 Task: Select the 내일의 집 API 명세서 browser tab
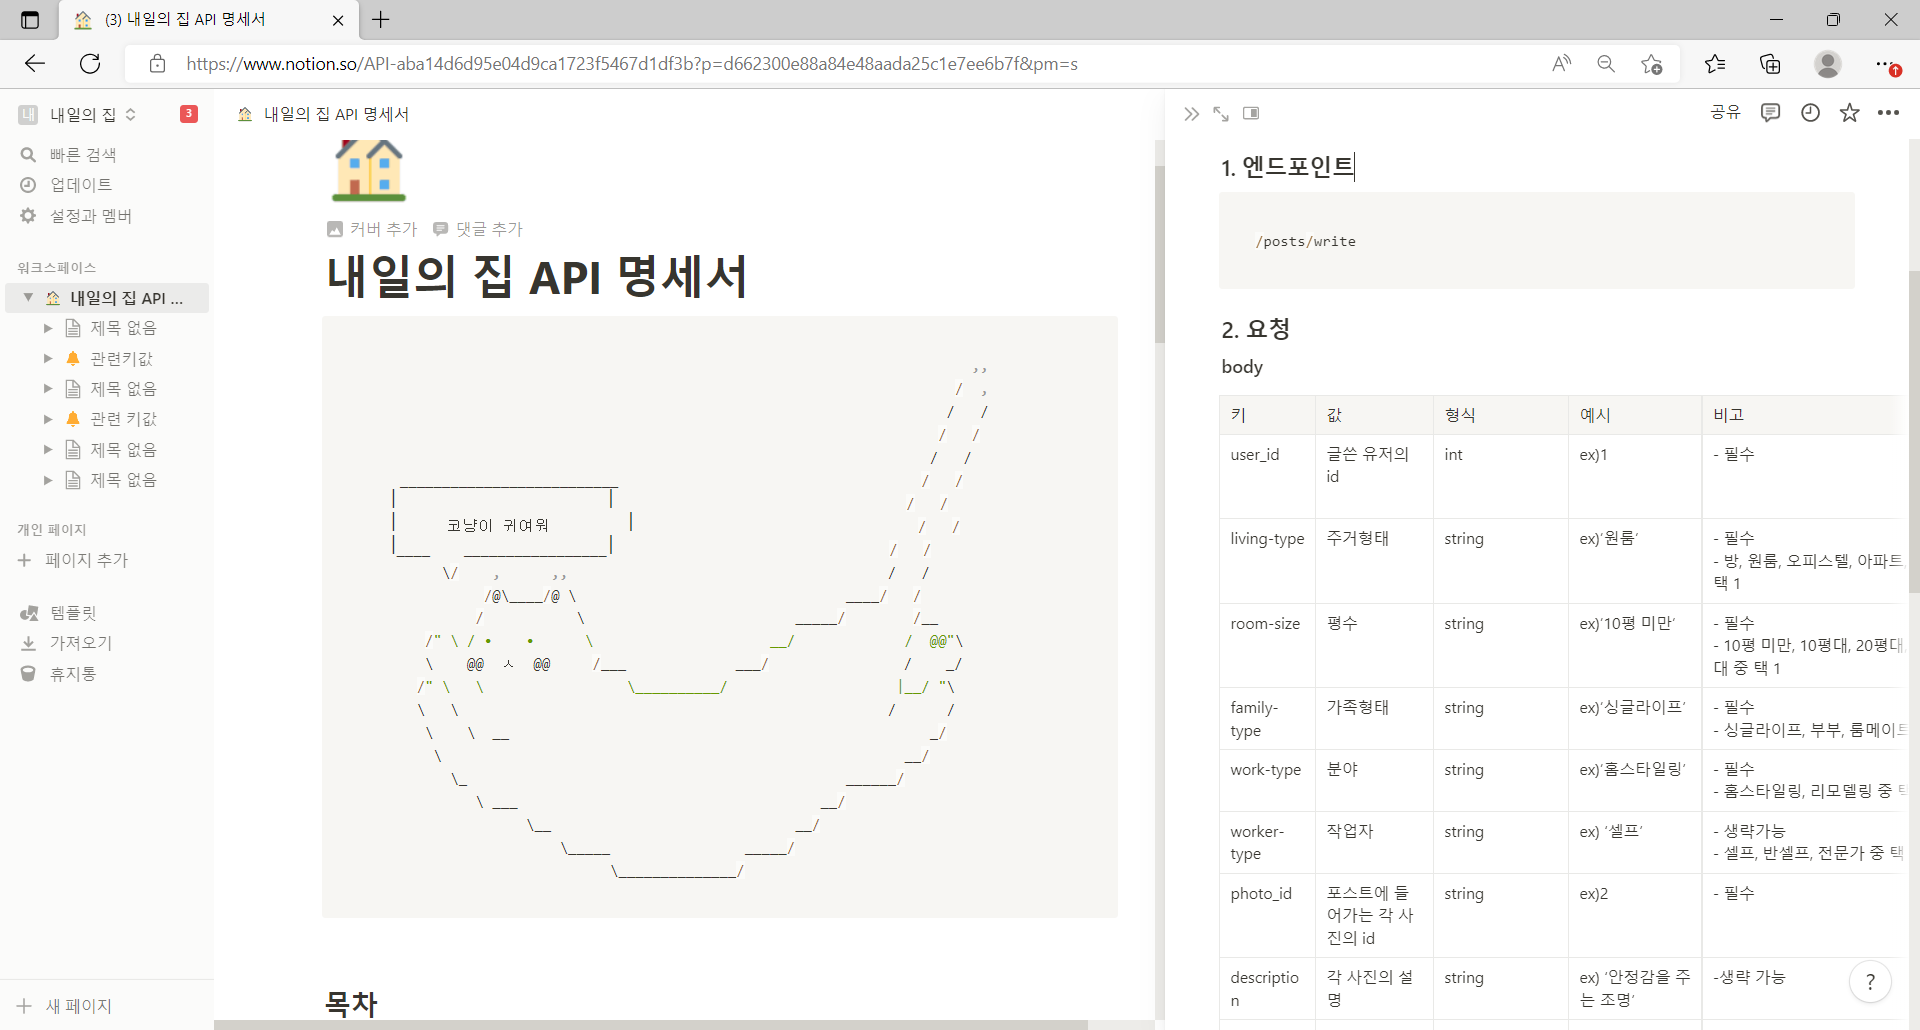(185, 19)
